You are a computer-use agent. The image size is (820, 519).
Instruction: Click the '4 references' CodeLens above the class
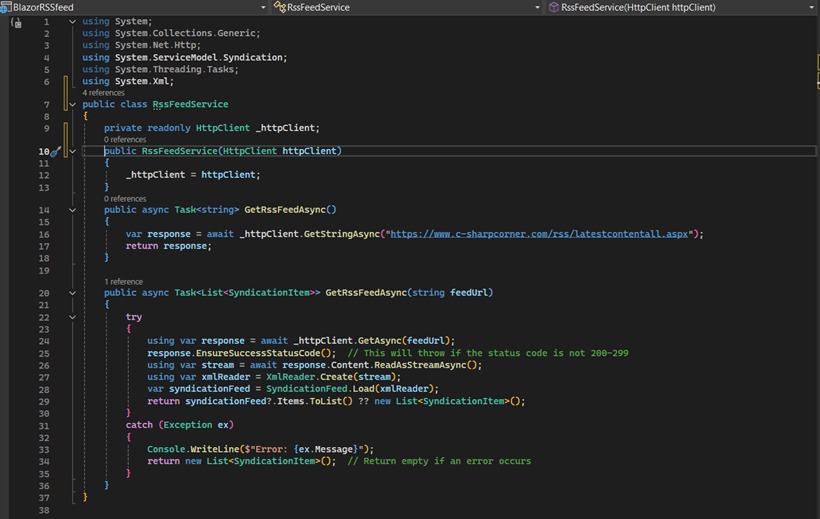pyautogui.click(x=104, y=93)
